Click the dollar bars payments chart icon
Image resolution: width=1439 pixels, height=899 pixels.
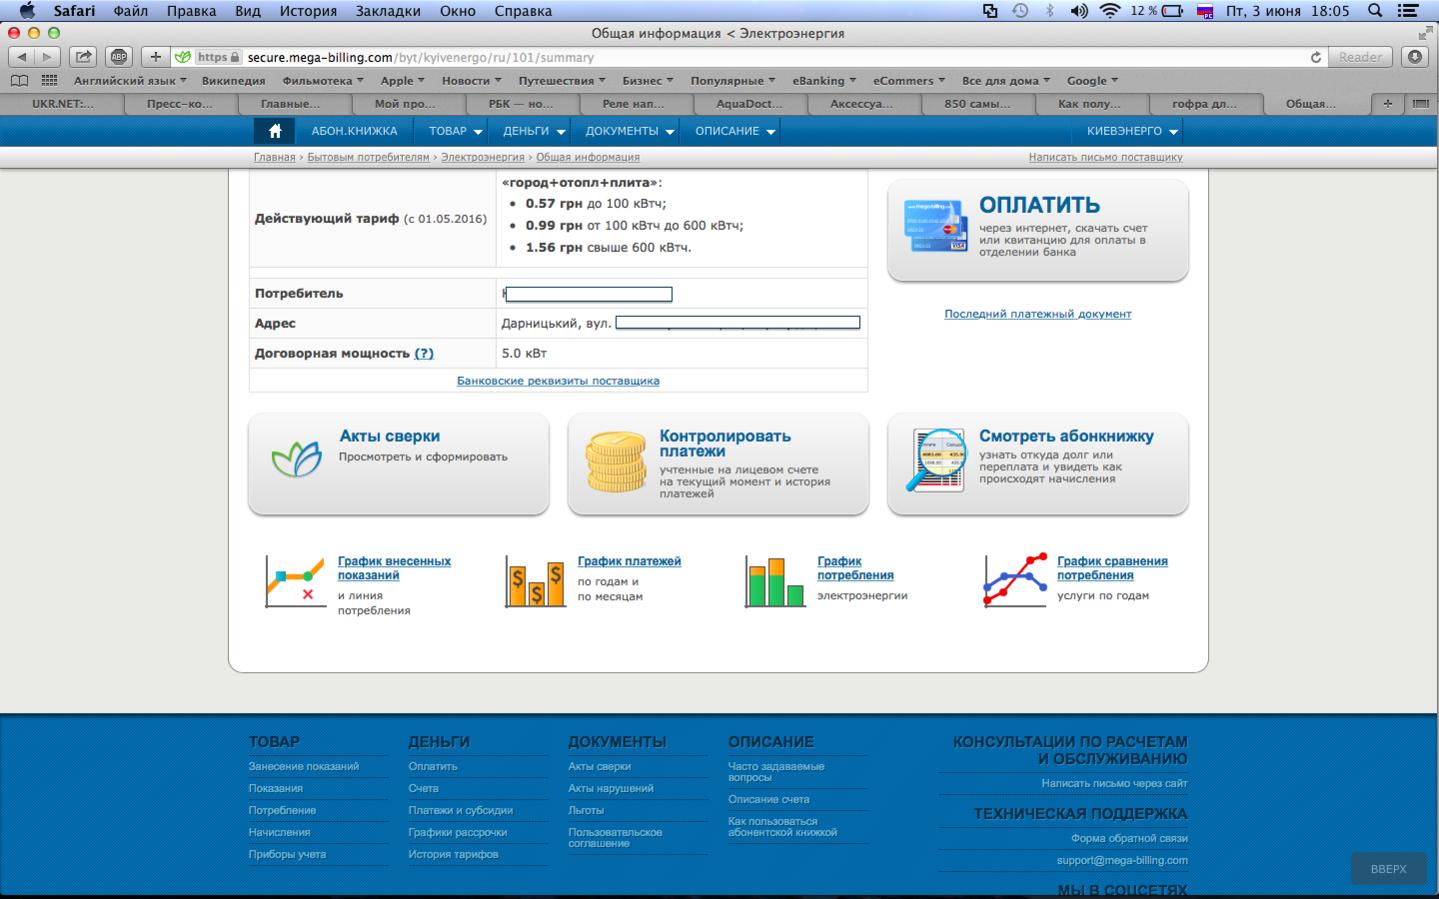[x=535, y=582]
